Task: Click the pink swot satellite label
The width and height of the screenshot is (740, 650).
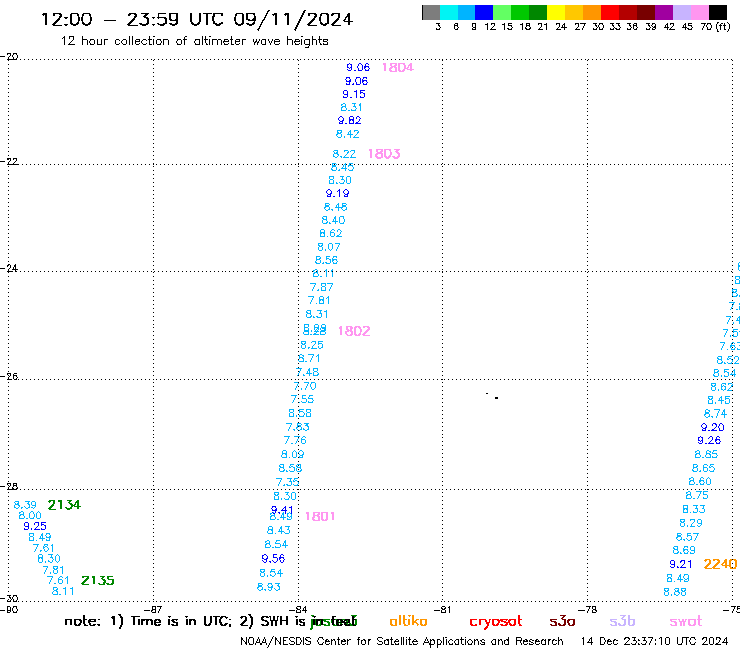Action: point(686,622)
